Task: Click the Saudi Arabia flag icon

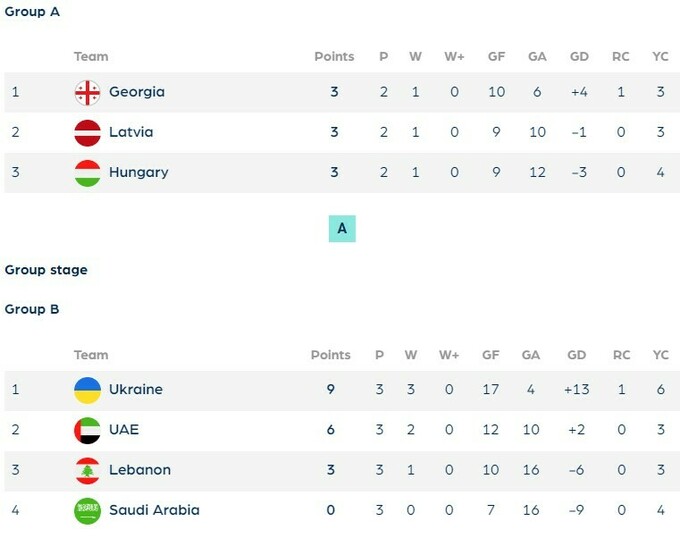Action: (x=87, y=510)
